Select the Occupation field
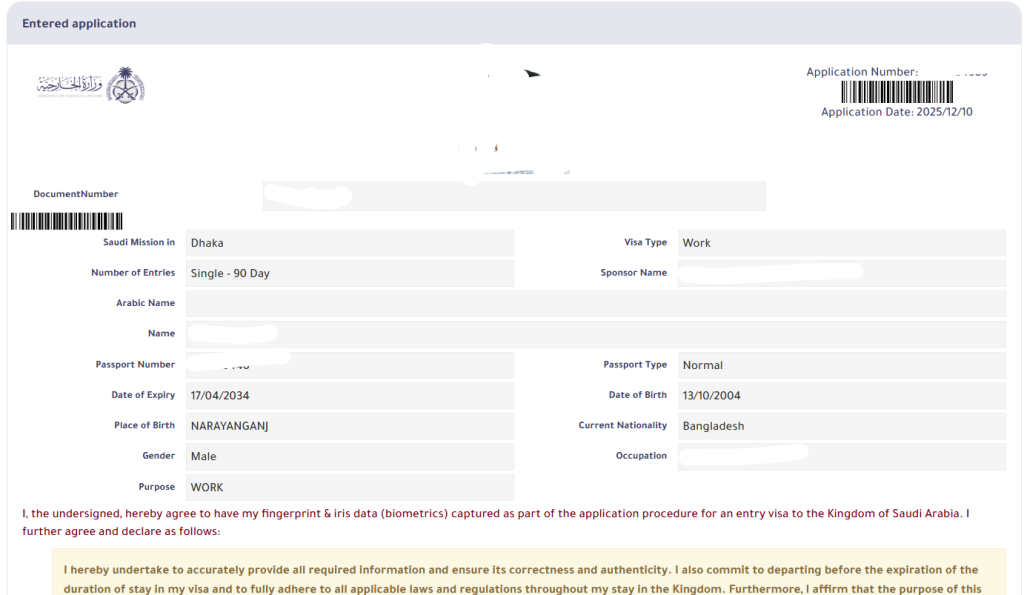Image resolution: width=1024 pixels, height=595 pixels. [841, 457]
